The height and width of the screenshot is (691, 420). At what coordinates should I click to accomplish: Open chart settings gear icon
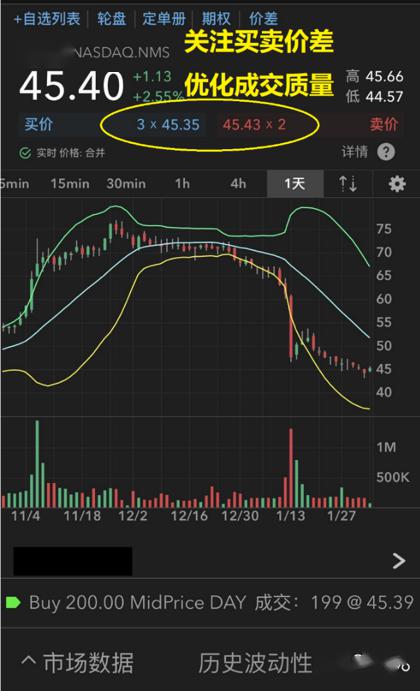pyautogui.click(x=397, y=184)
